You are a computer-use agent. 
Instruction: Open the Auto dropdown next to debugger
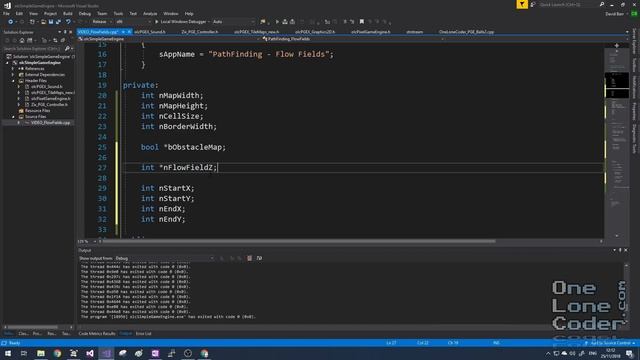233,22
